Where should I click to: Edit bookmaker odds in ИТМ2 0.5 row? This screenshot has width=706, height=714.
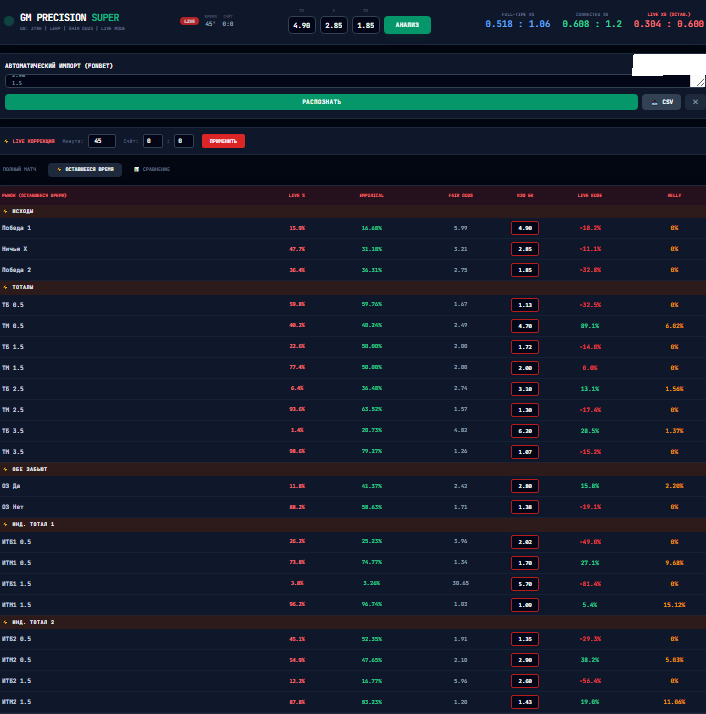[525, 660]
